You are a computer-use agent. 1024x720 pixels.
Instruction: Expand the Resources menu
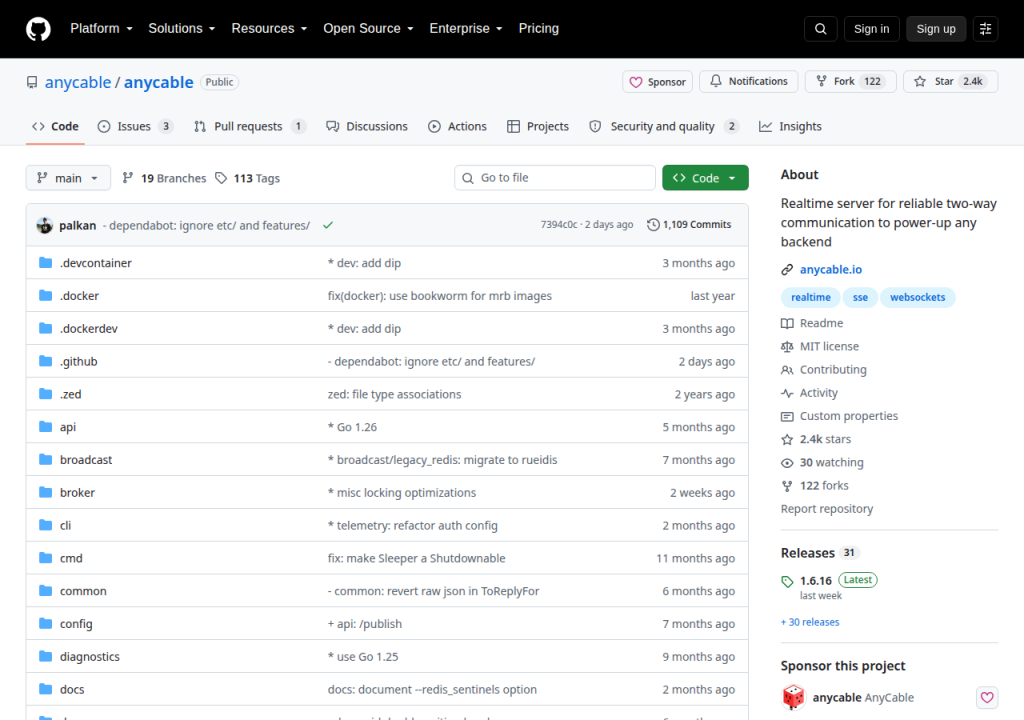(x=269, y=29)
